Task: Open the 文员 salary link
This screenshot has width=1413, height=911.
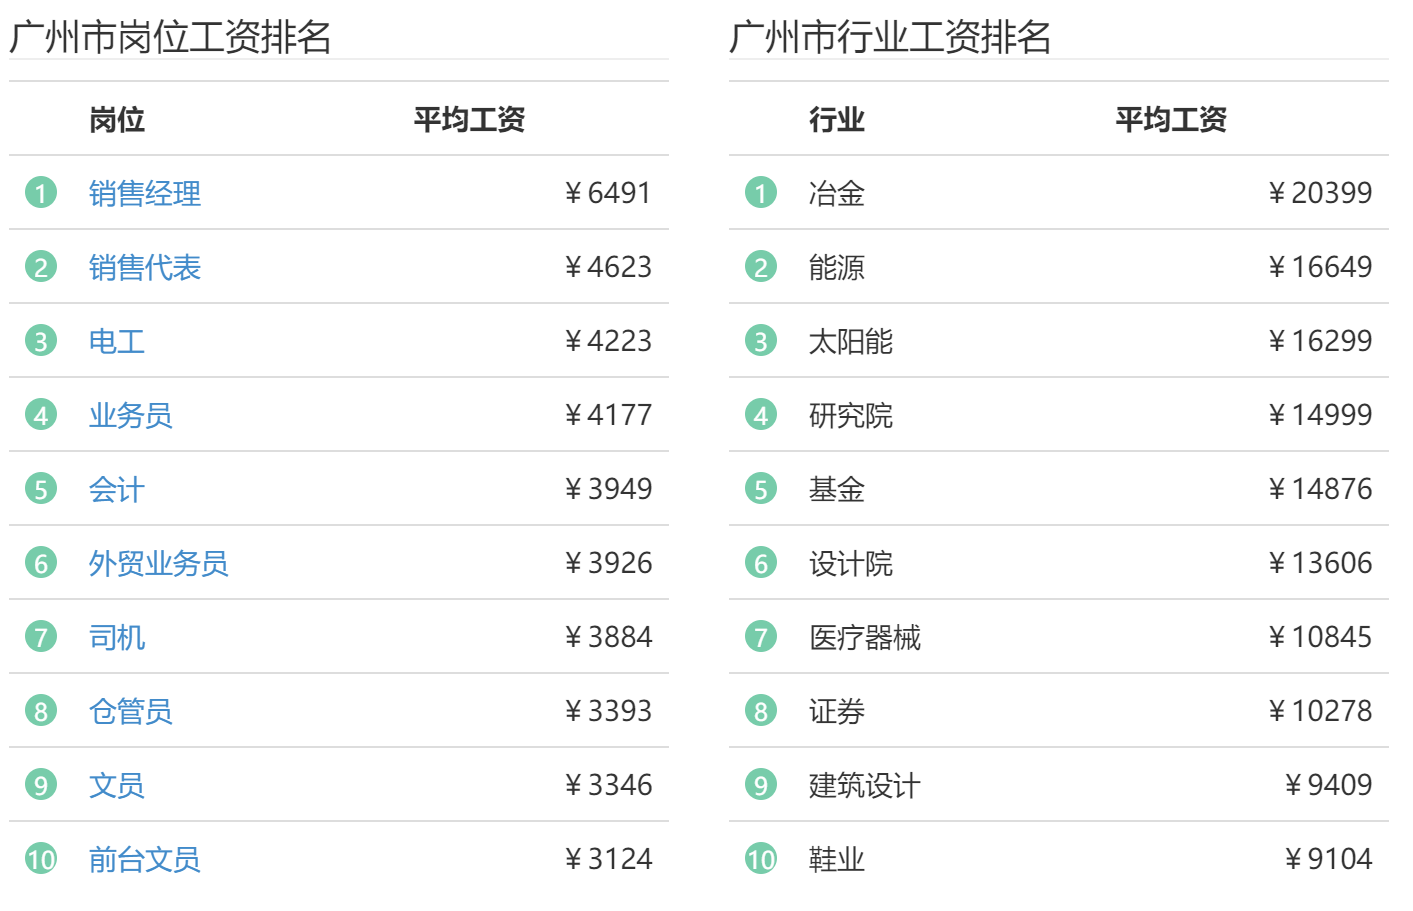Action: pos(116,785)
